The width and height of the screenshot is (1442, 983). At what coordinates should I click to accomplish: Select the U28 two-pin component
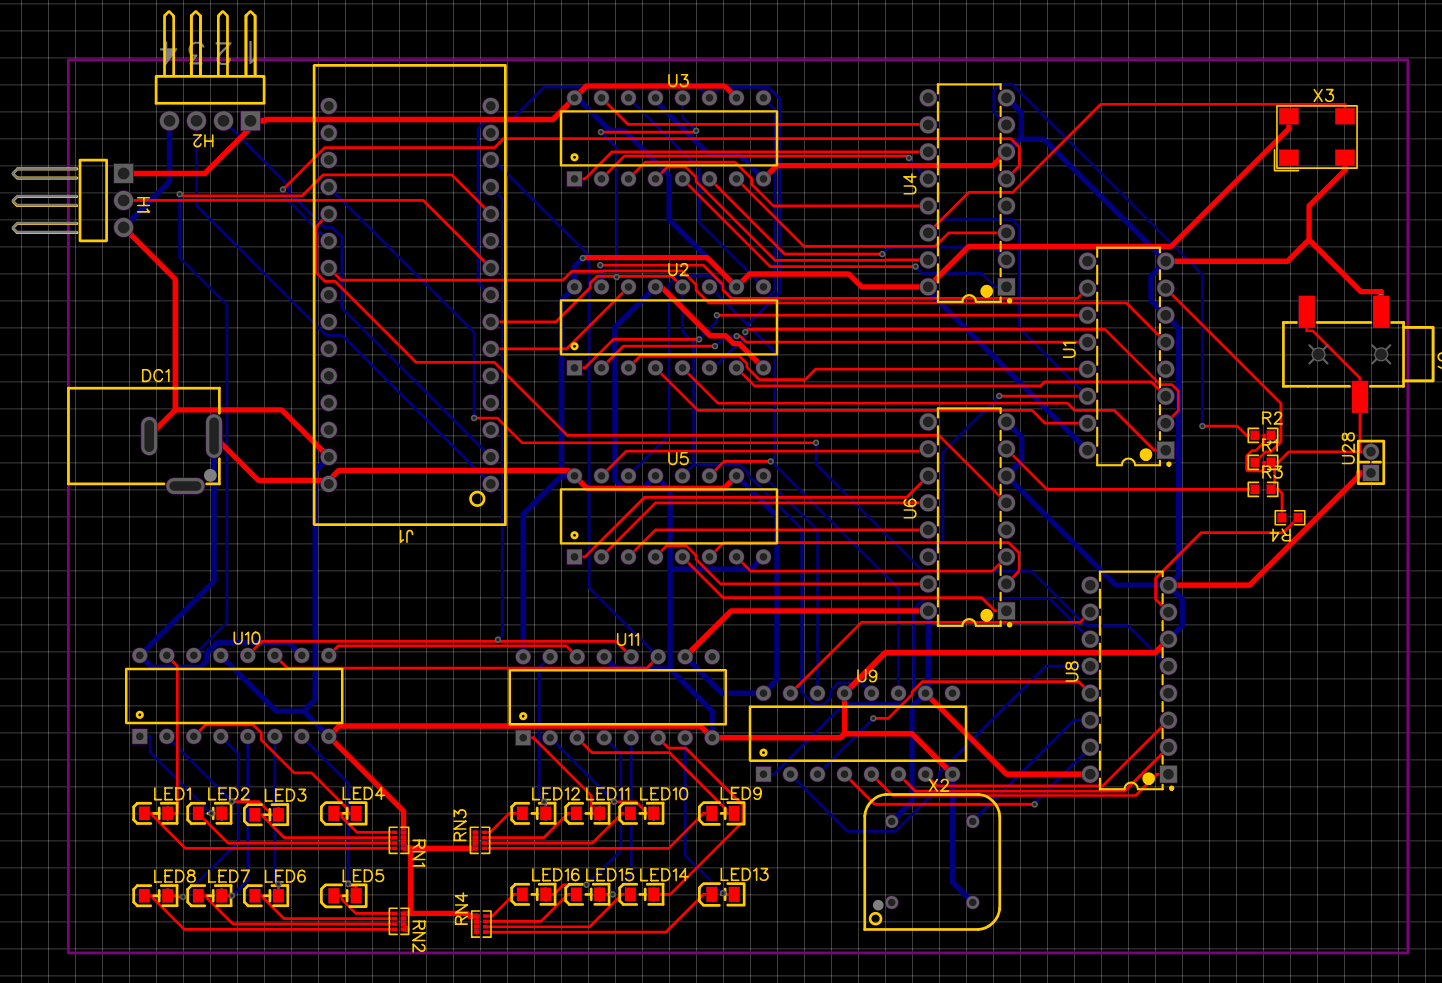(x=1370, y=462)
